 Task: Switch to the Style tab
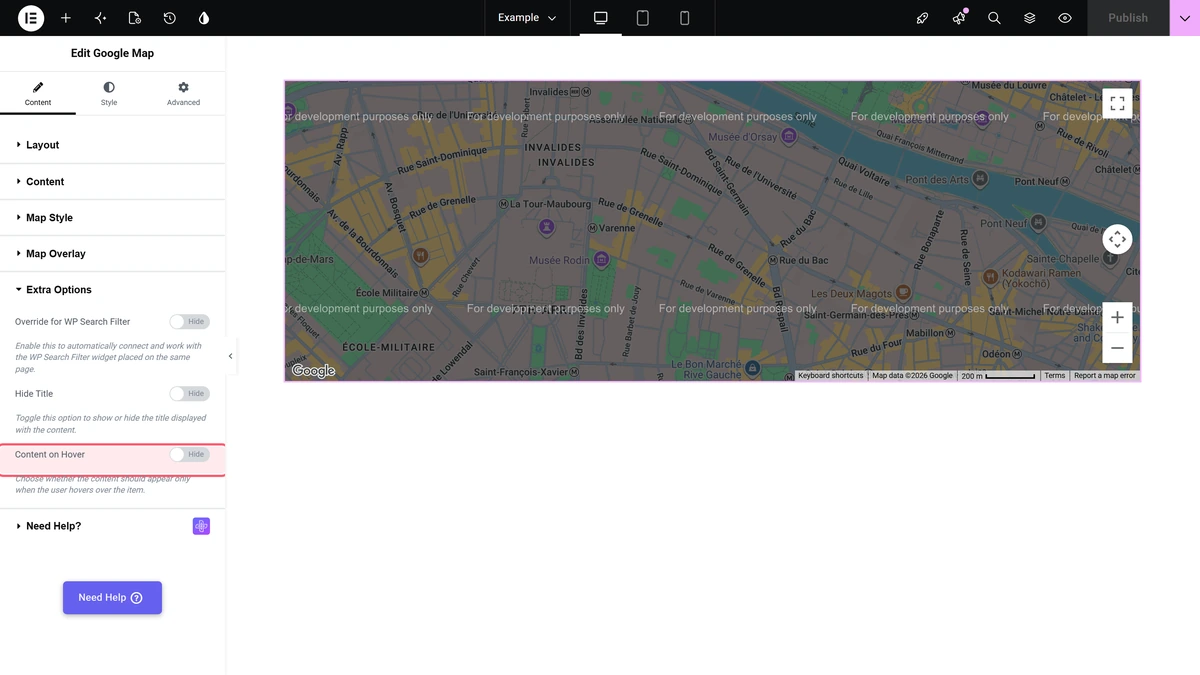(109, 94)
